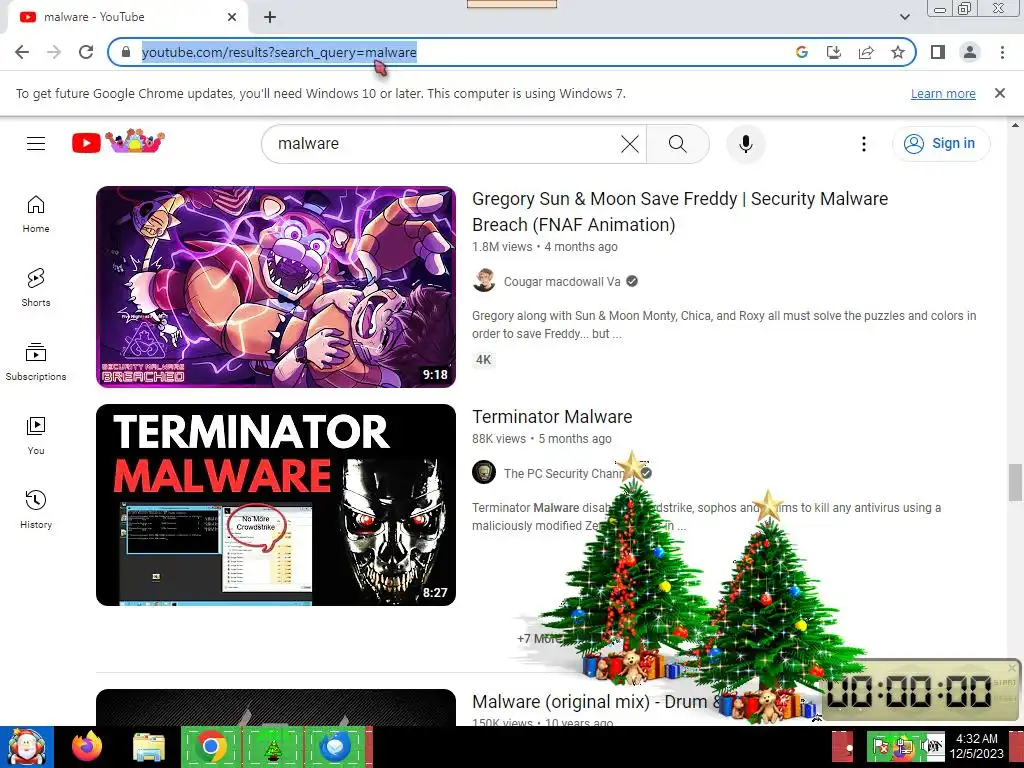Switch to Chrome in the taskbar

pos(210,747)
